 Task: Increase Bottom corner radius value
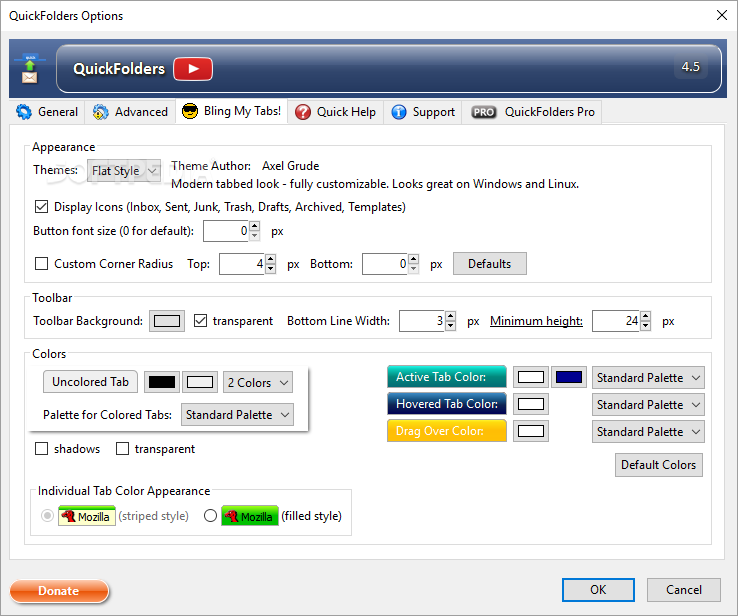click(413, 259)
